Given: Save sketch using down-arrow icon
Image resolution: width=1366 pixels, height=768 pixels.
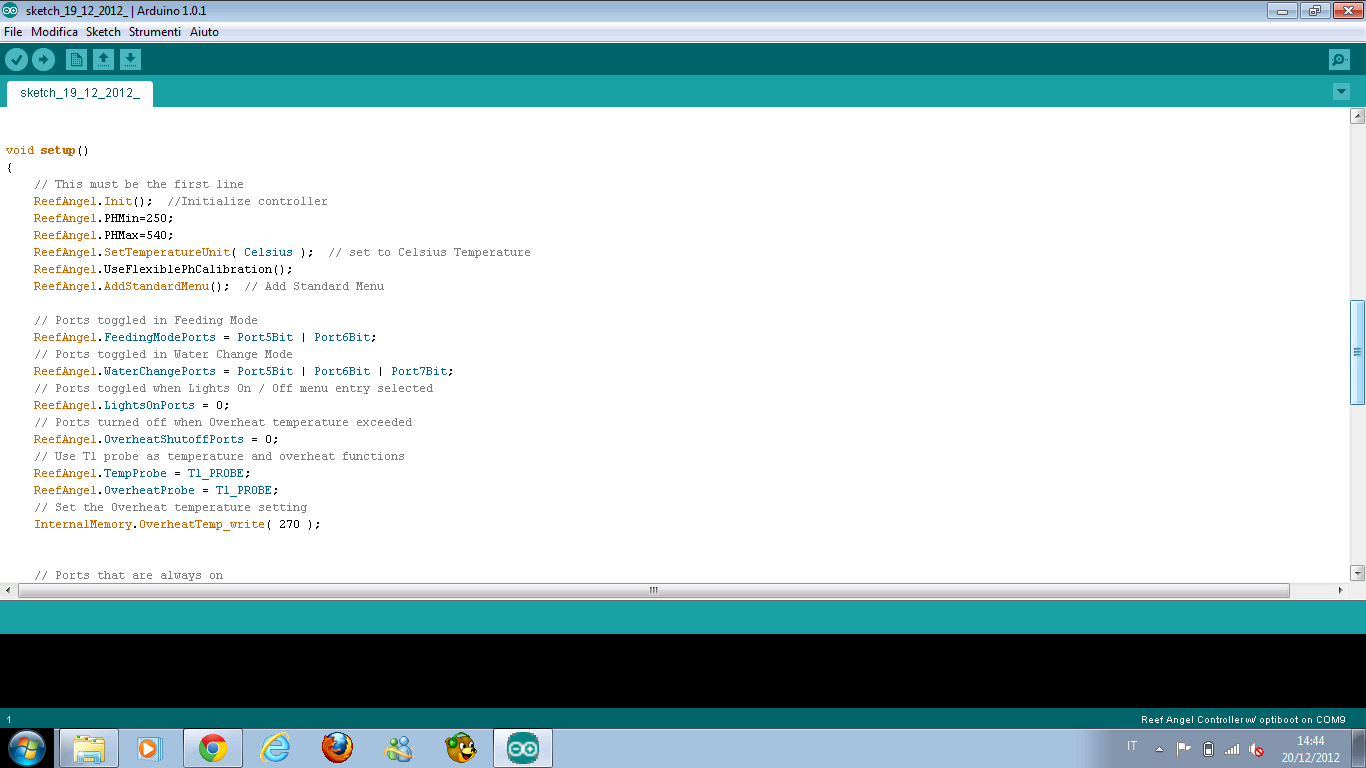Looking at the screenshot, I should click(130, 60).
